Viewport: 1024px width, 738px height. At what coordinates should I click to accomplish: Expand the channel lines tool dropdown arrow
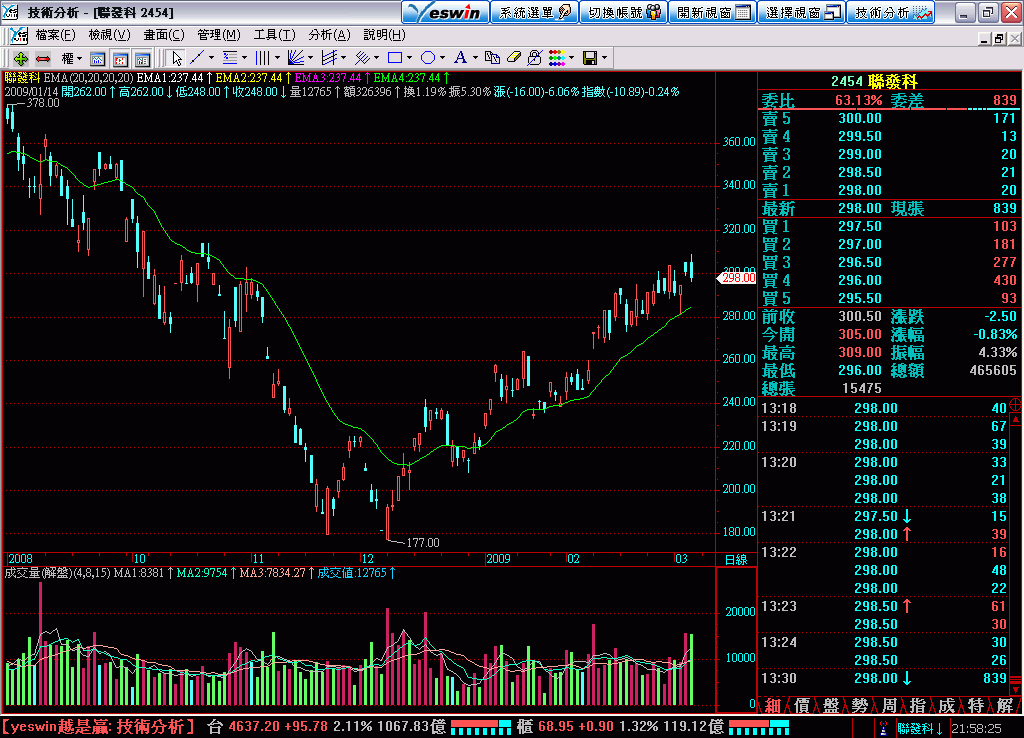[x=344, y=58]
